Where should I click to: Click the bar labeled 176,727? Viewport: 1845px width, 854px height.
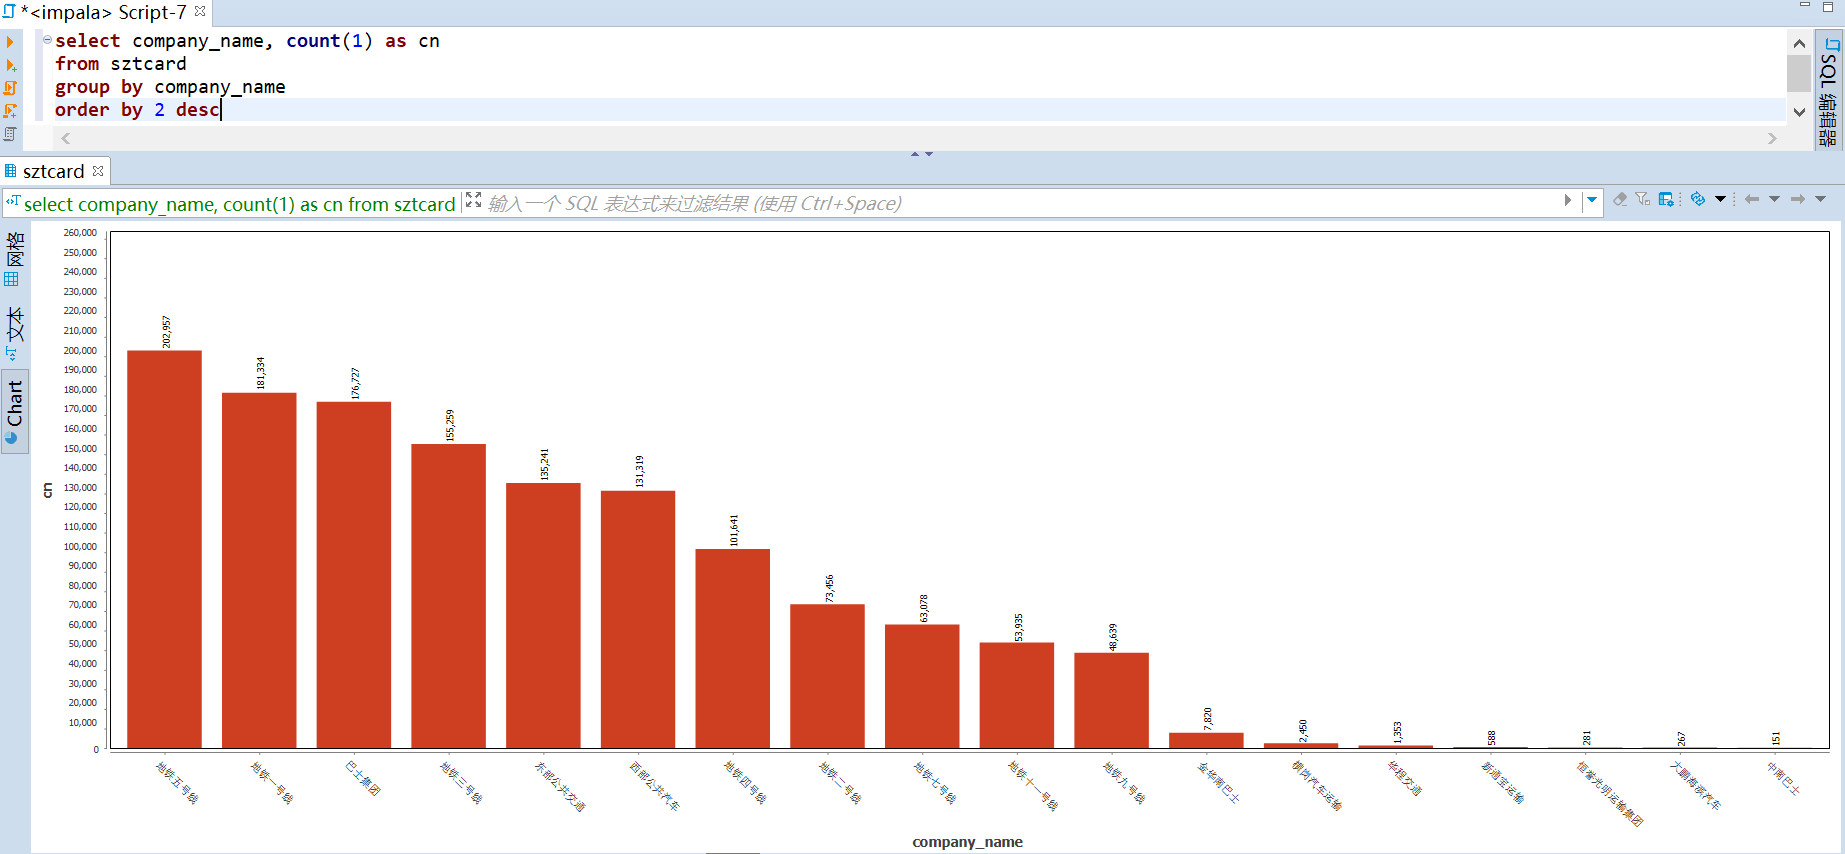coord(354,575)
